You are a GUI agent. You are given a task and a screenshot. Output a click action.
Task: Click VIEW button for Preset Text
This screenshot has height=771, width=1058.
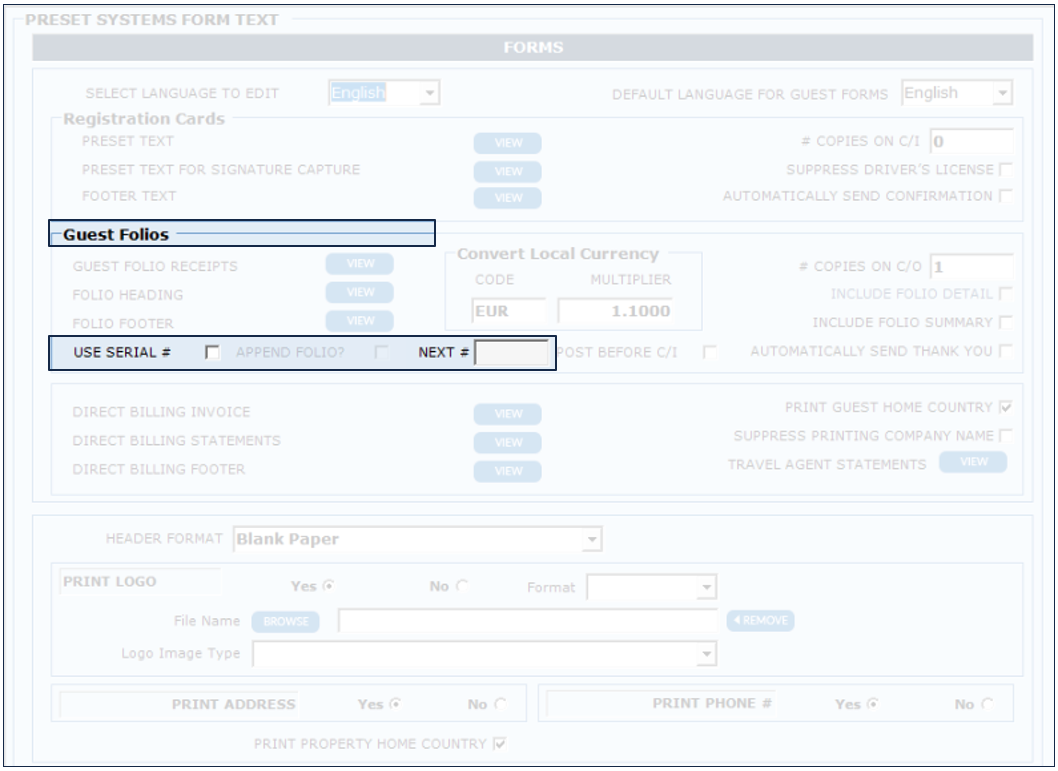pos(507,143)
